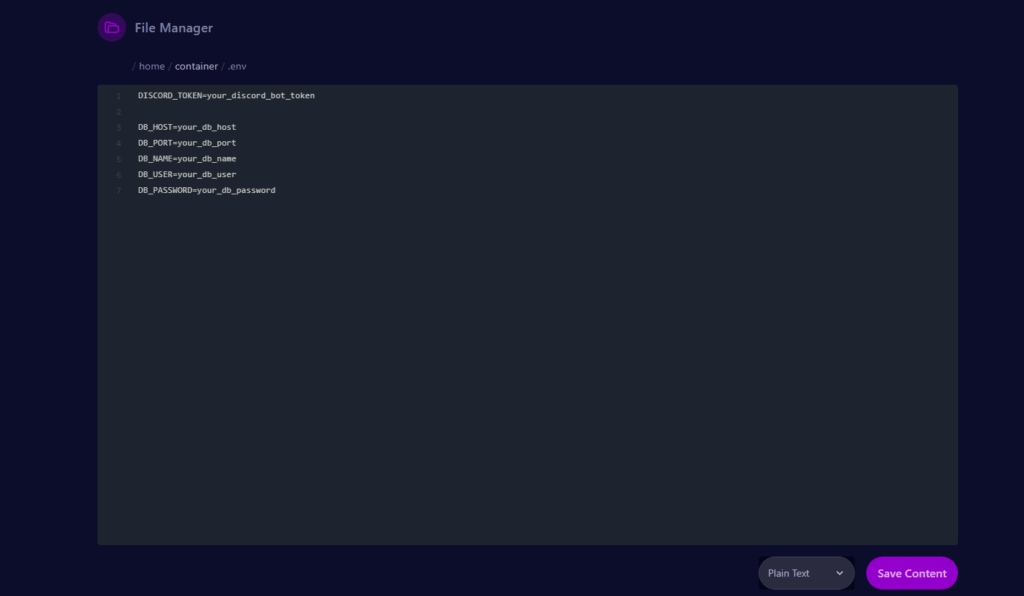The width and height of the screenshot is (1024, 596).
Task: Click the purple folder icon beside File Manager
Action: (112, 28)
